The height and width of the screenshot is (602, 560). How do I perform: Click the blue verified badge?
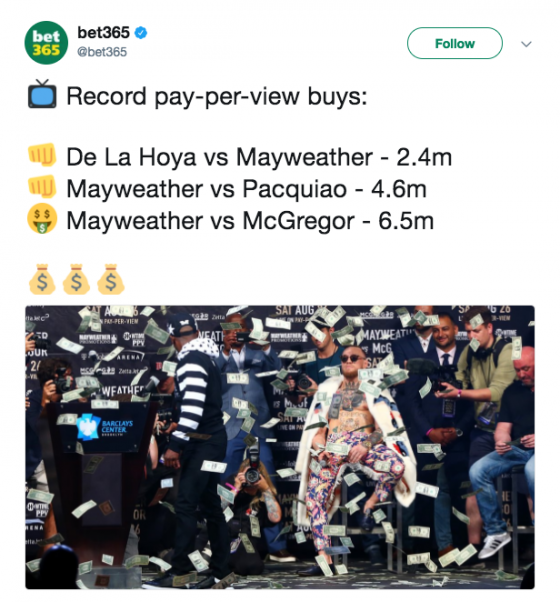pyautogui.click(x=141, y=33)
